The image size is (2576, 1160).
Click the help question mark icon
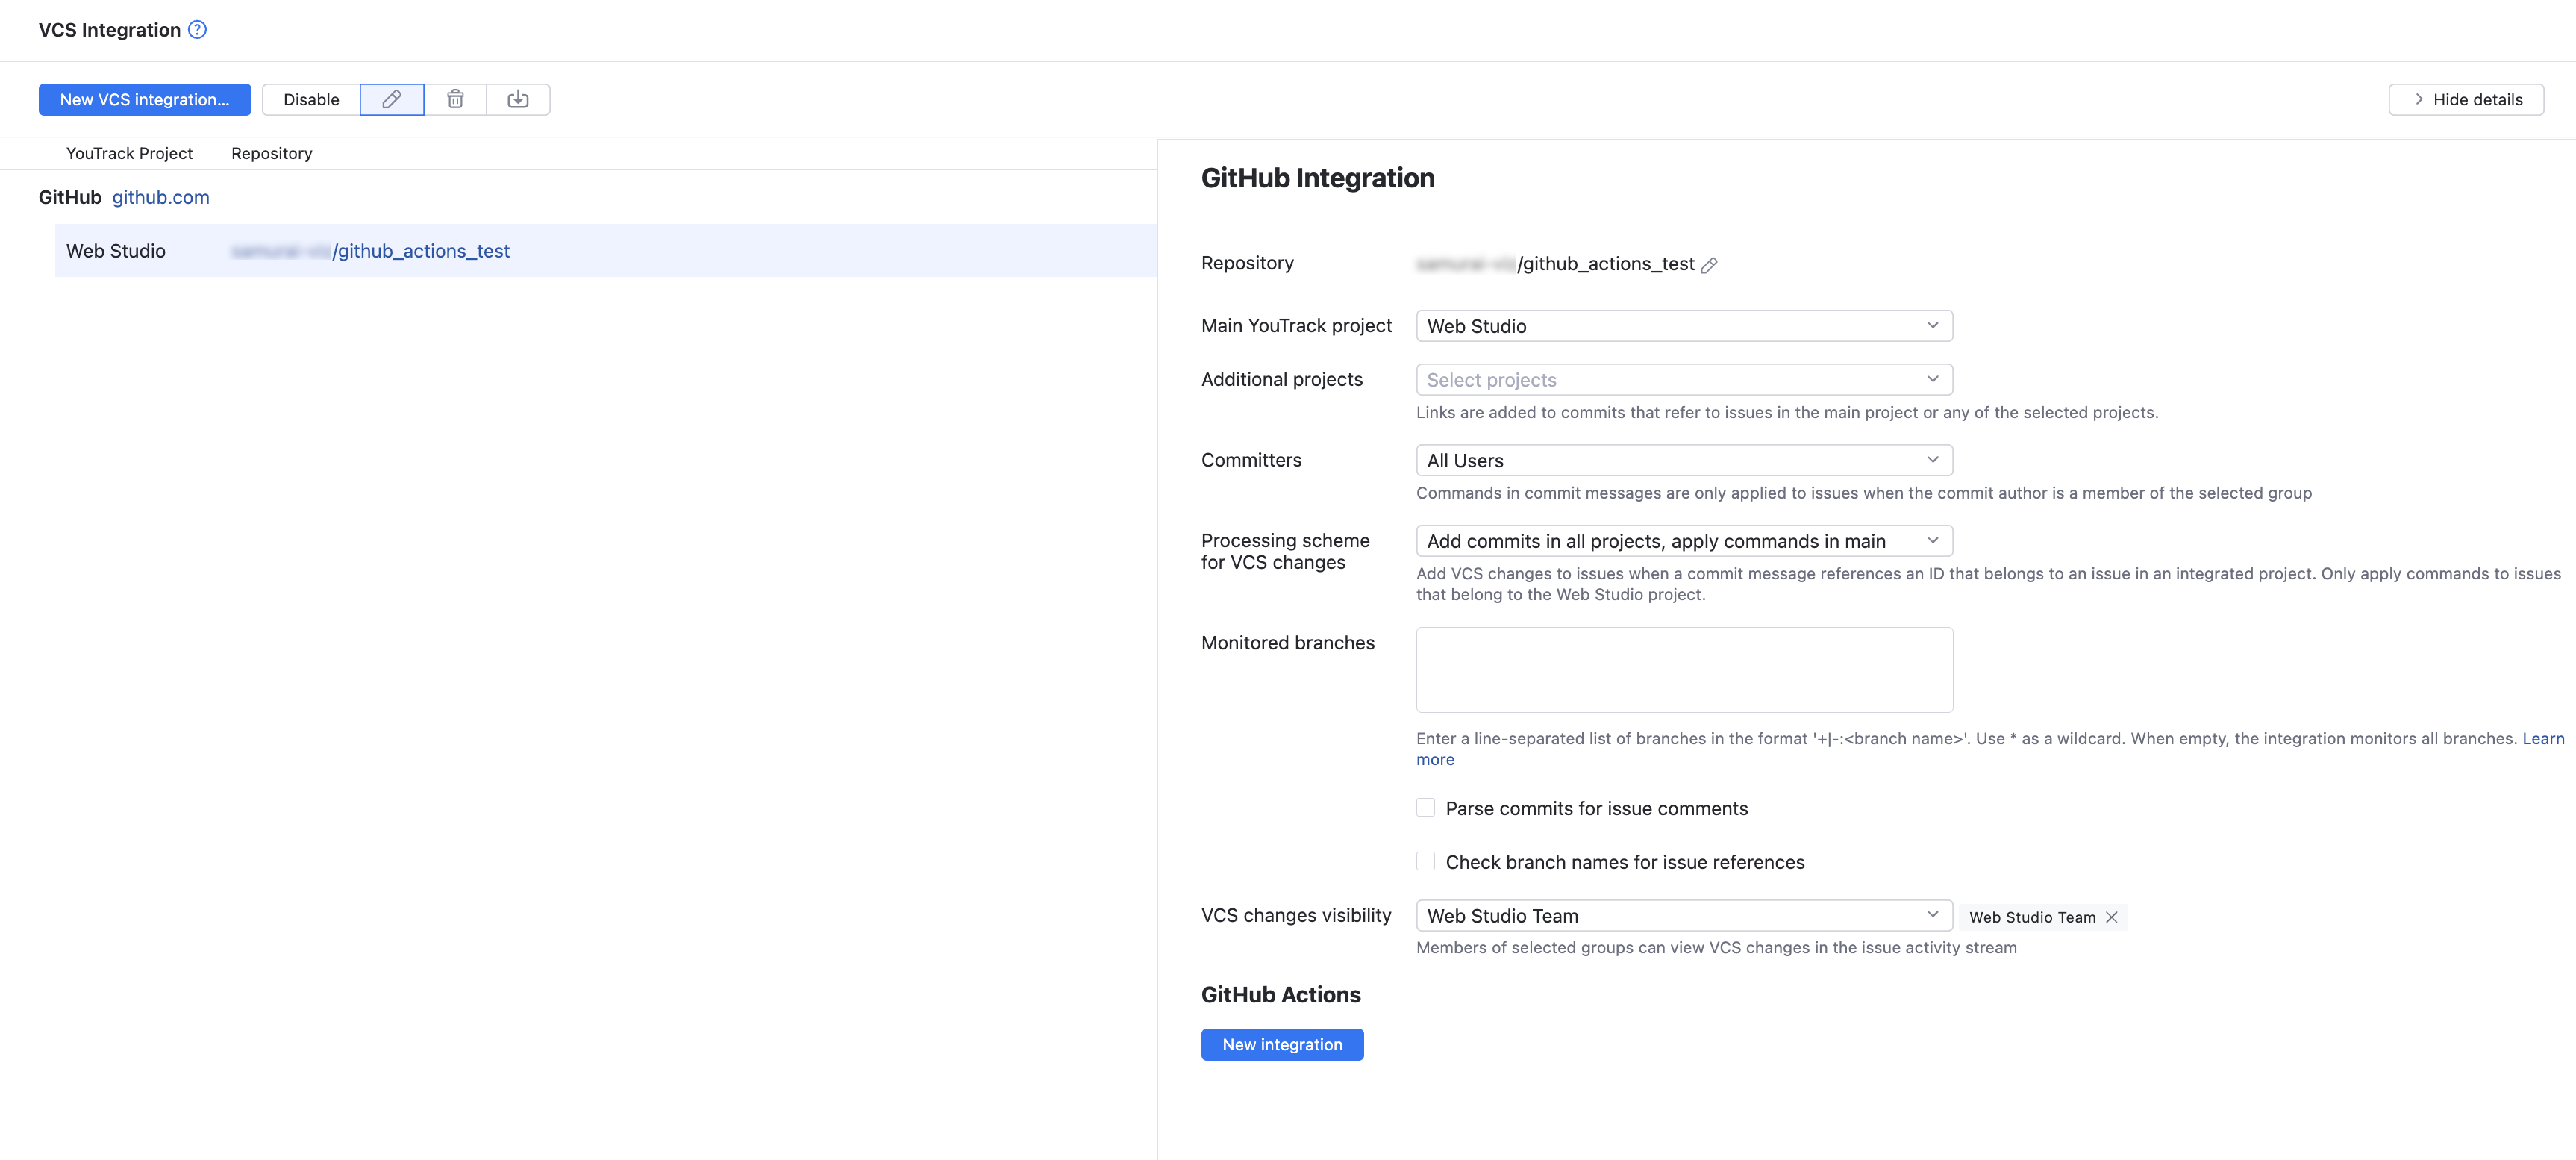tap(198, 30)
